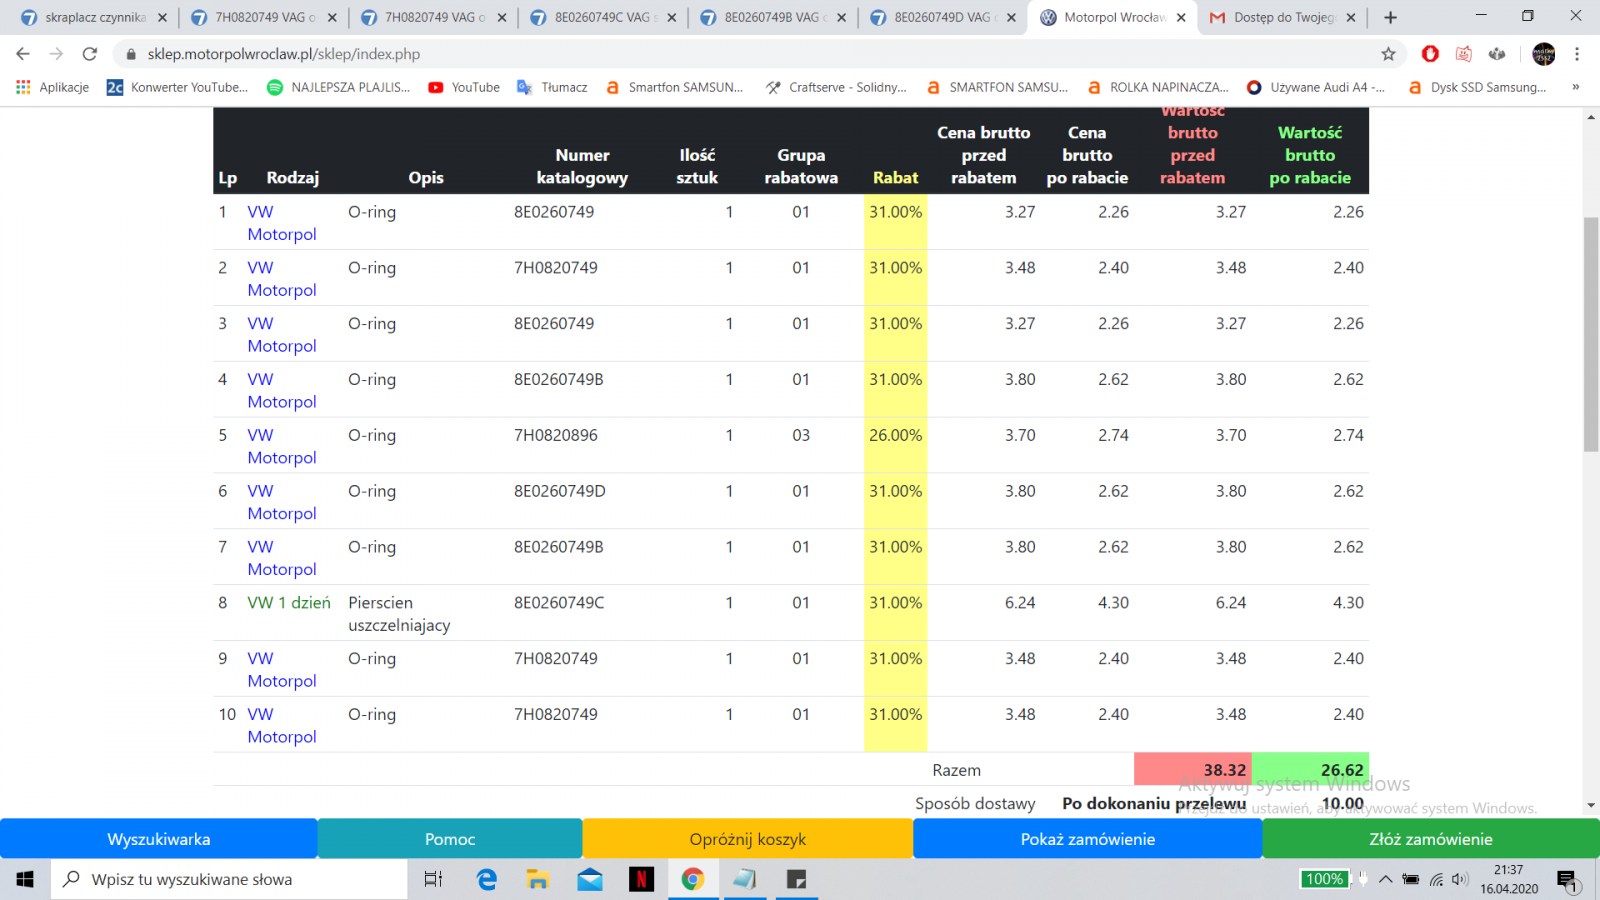
Task: Click the address bar URL
Action: [284, 54]
